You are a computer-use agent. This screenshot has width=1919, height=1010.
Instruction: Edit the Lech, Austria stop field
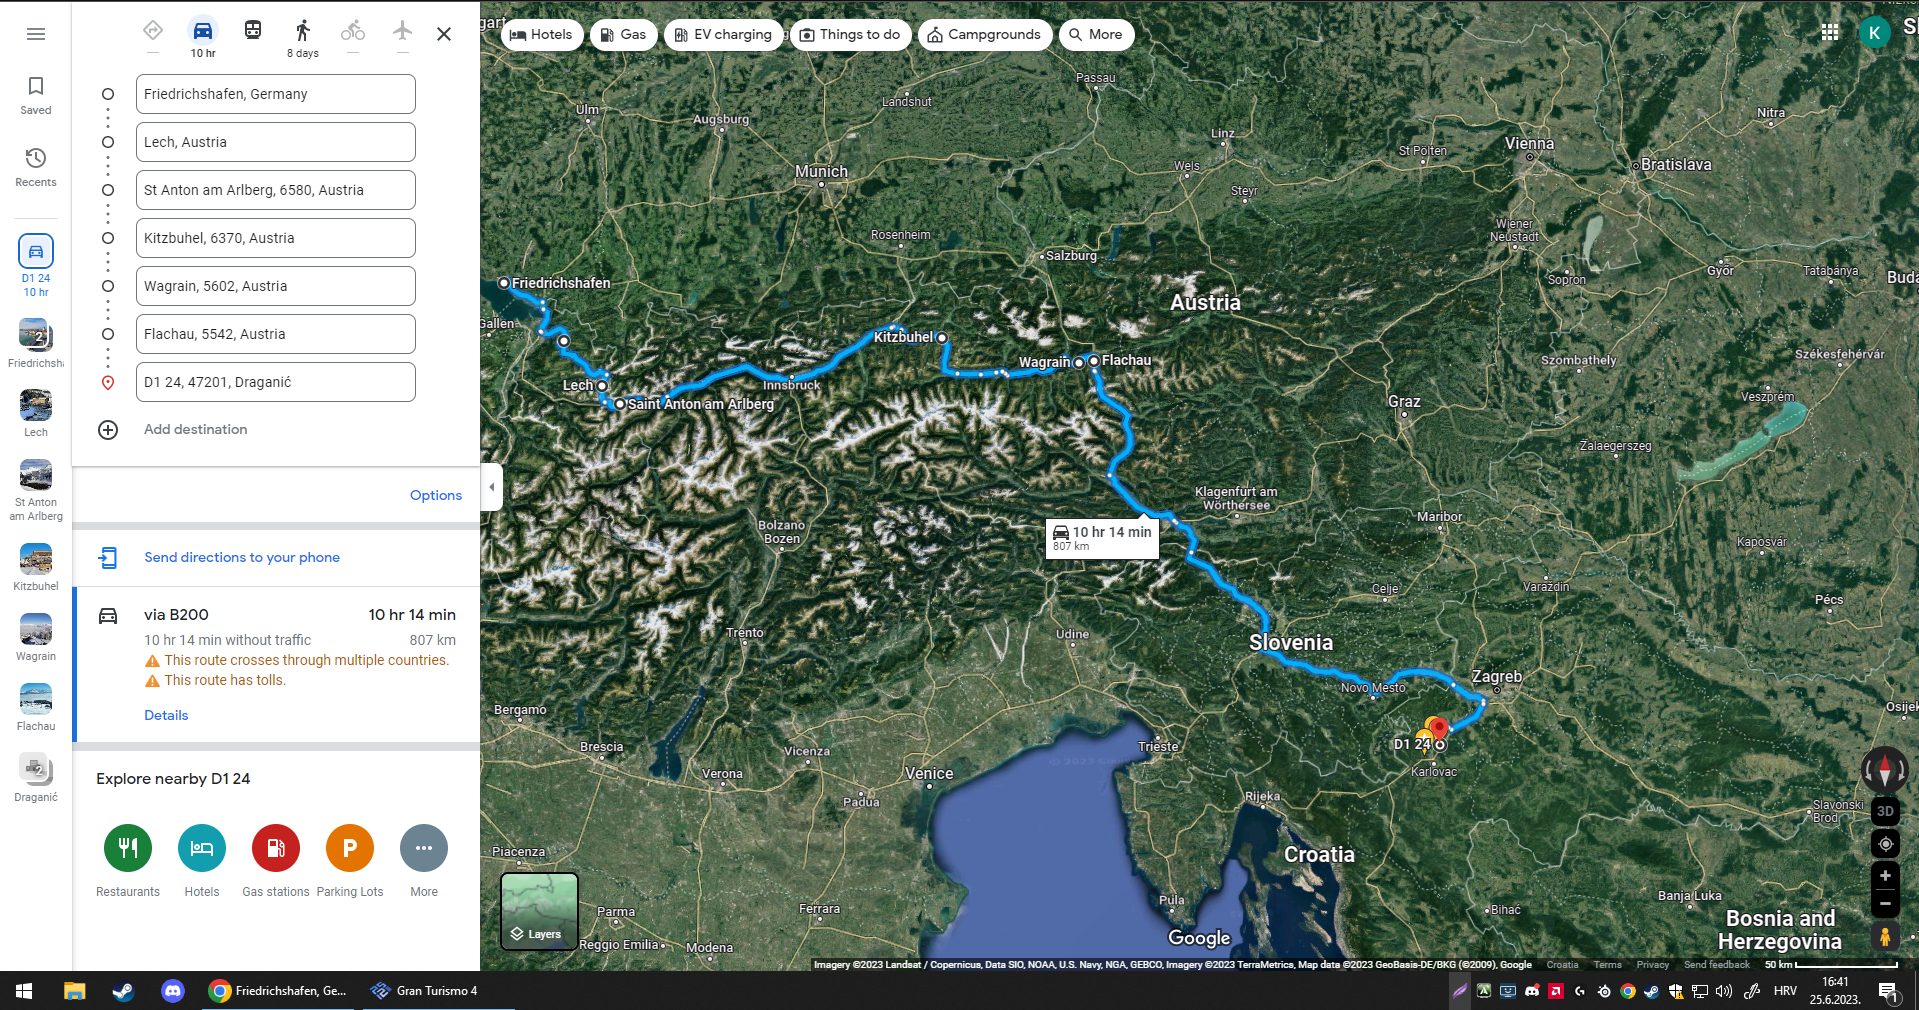276,142
